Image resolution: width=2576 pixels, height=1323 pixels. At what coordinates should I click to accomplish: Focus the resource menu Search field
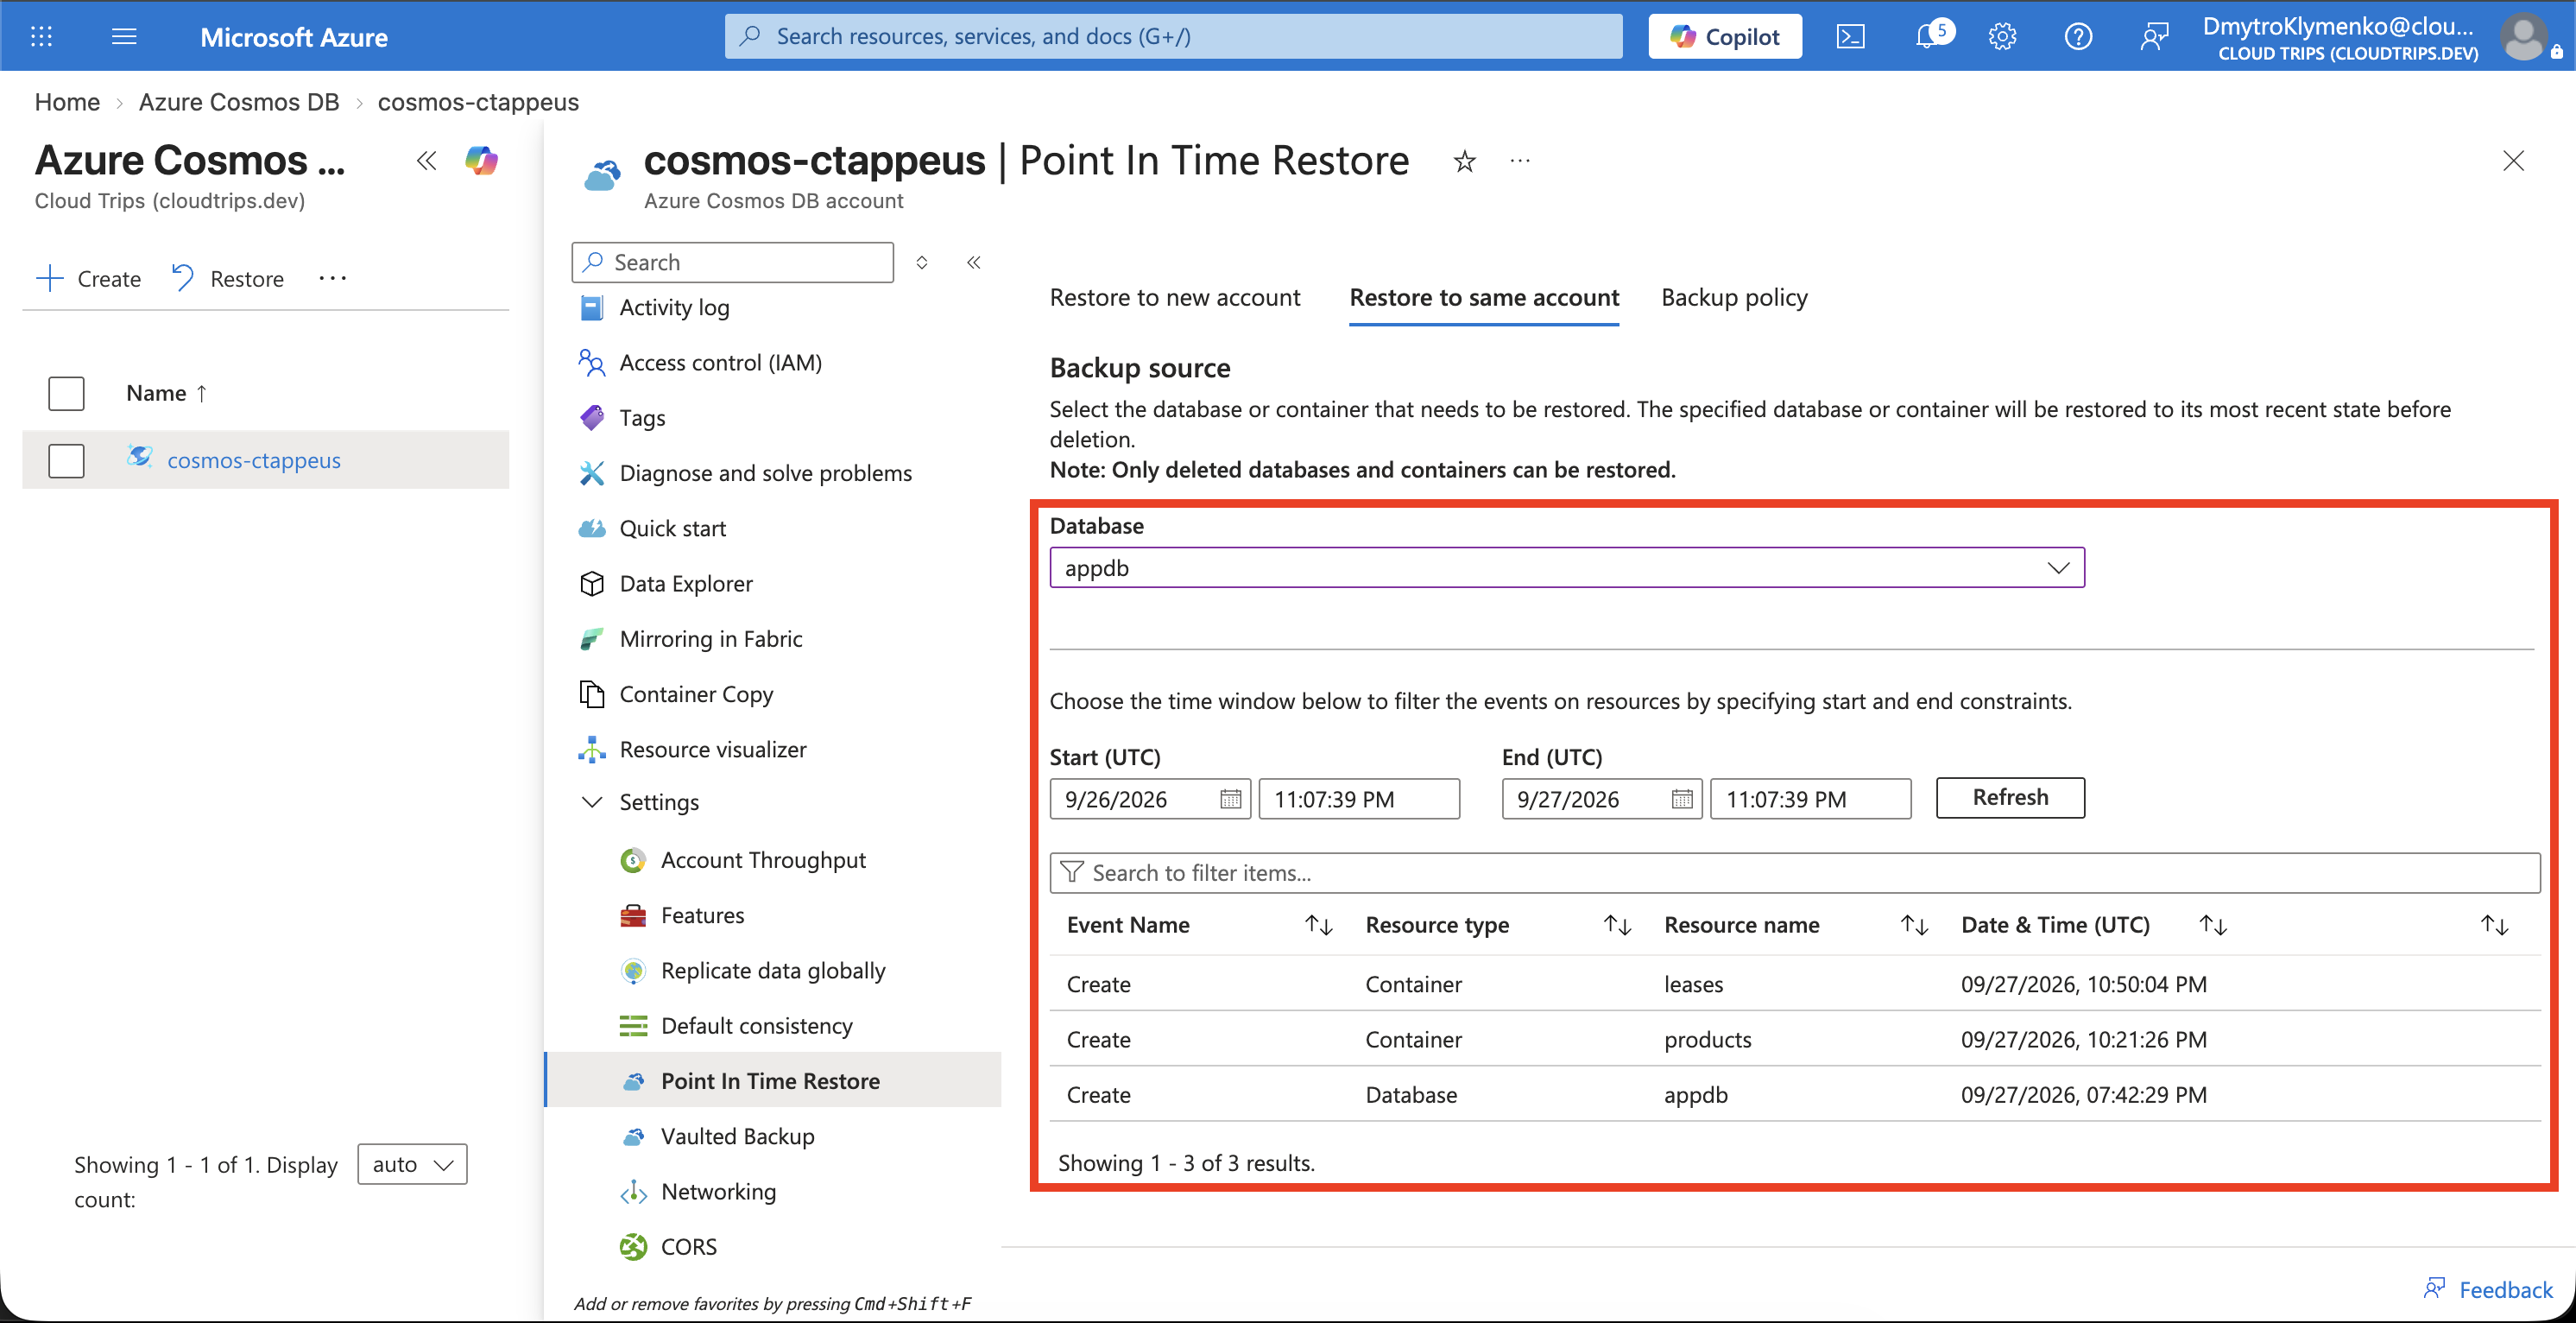point(732,262)
